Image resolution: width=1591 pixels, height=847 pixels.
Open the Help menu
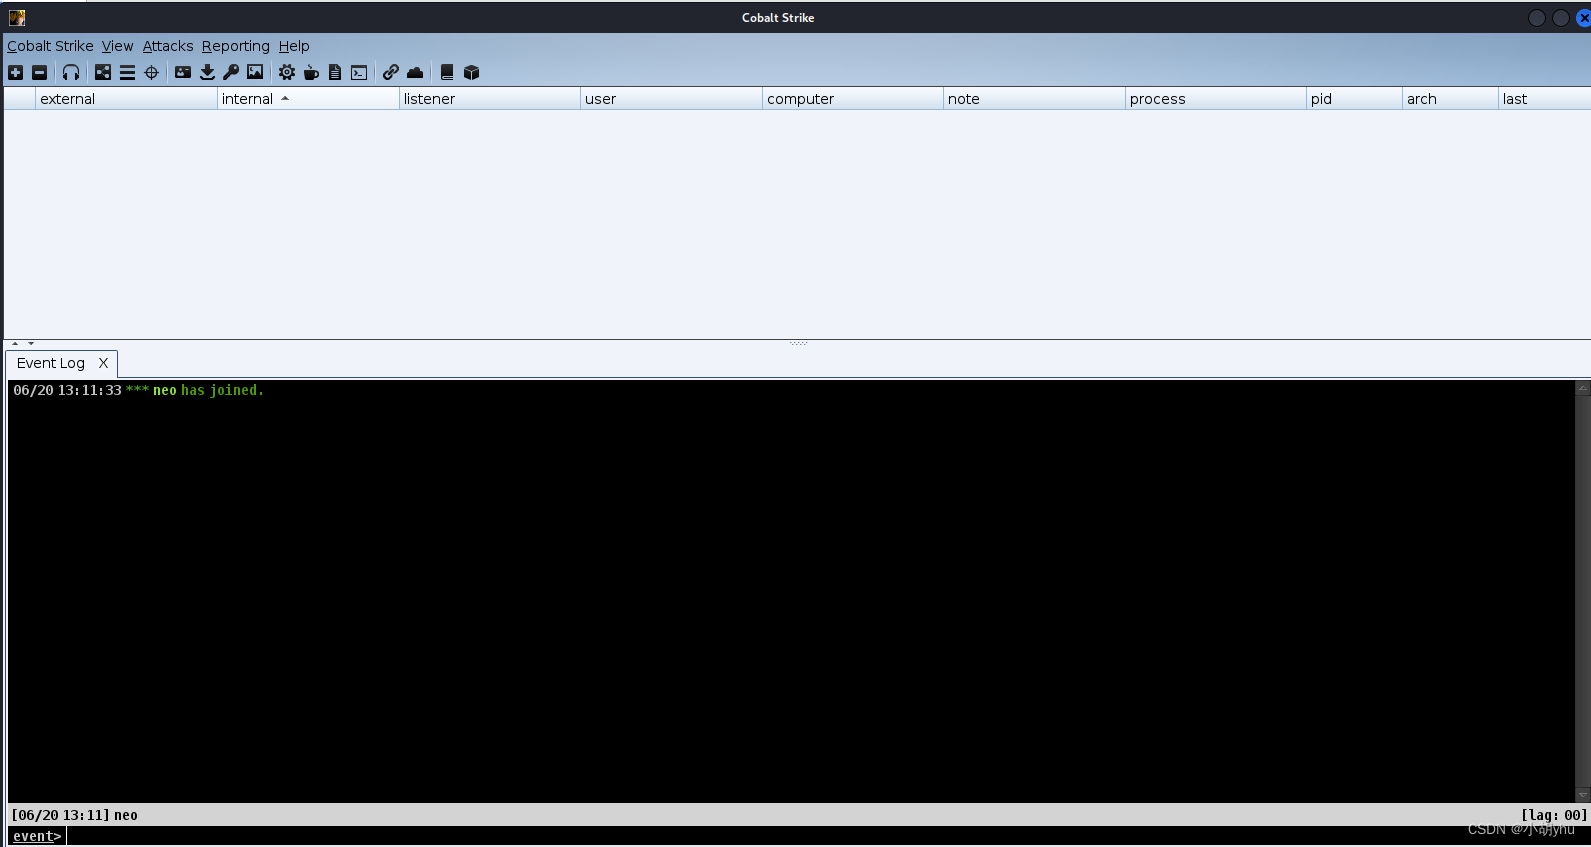click(x=294, y=46)
